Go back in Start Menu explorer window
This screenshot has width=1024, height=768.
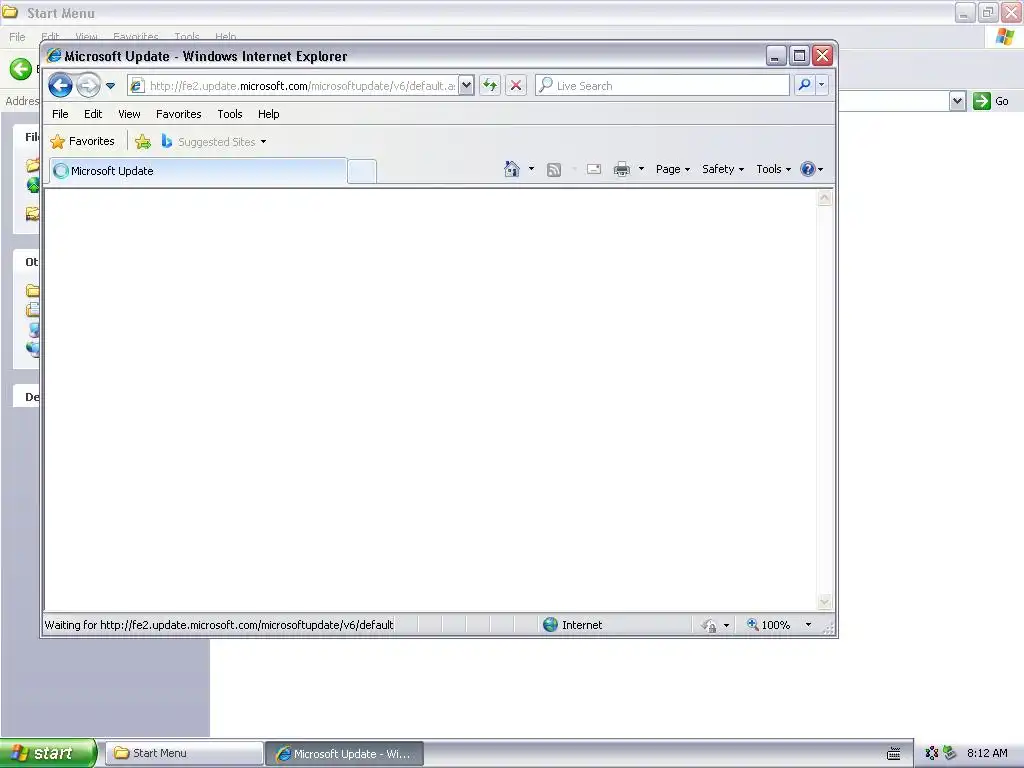coord(21,69)
